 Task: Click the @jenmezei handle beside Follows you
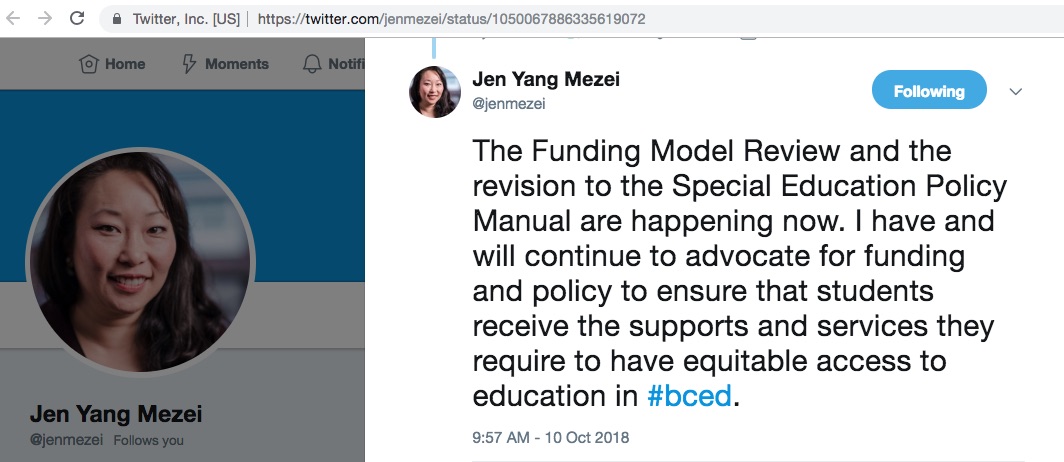coord(66,440)
